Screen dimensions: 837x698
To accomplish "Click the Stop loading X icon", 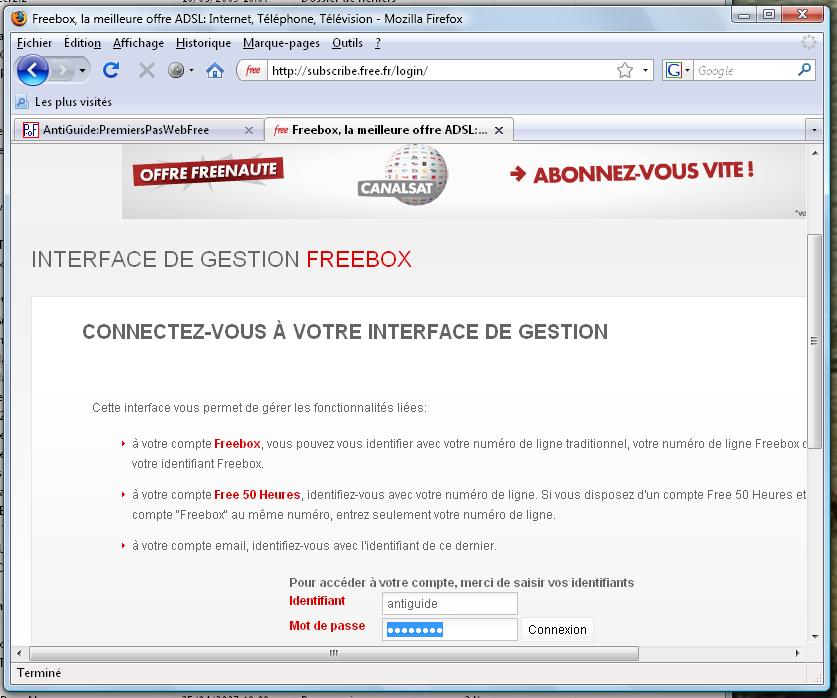I will point(147,70).
